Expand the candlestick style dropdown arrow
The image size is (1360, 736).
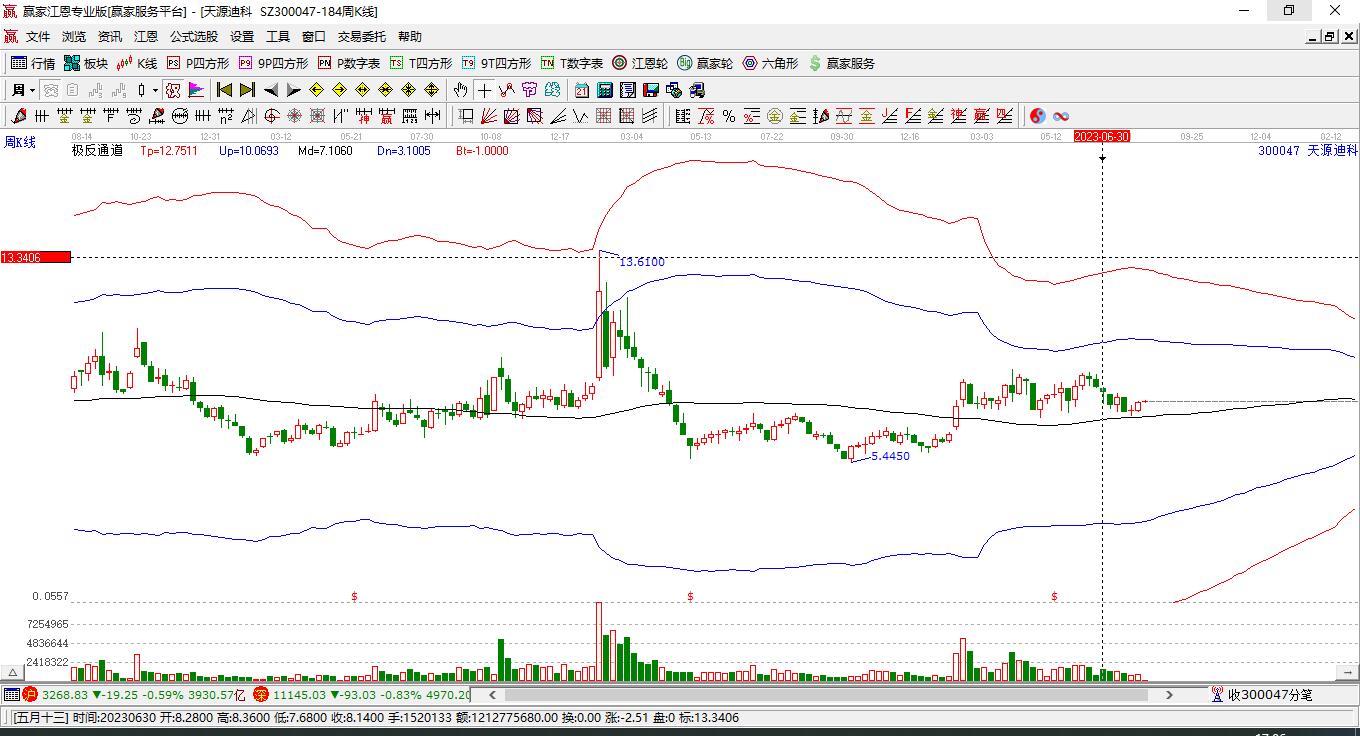point(155,90)
